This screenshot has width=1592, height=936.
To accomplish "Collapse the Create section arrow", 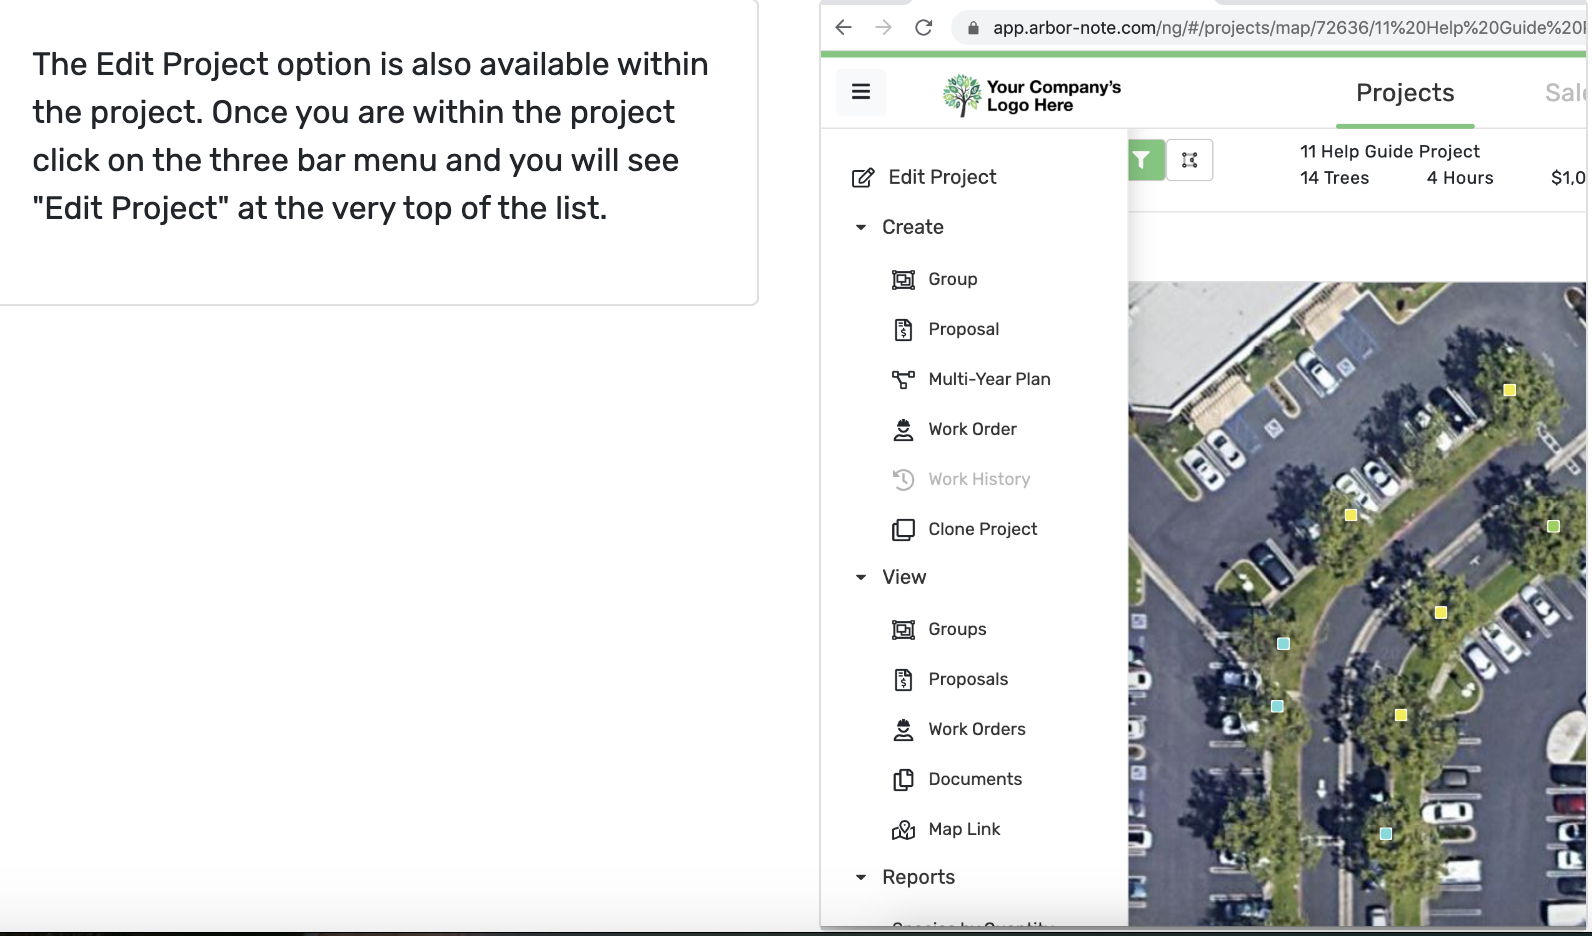I will [x=861, y=228].
